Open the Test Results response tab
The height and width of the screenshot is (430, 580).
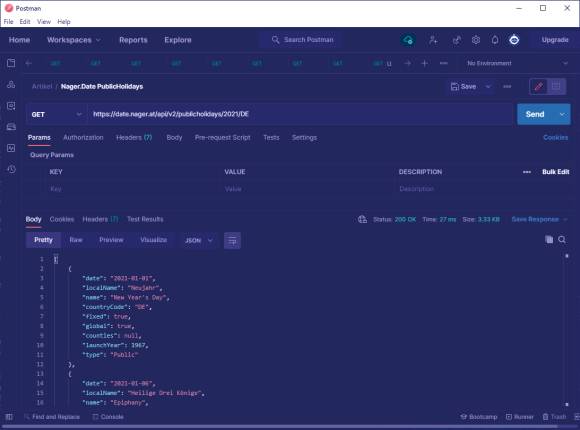(145, 219)
